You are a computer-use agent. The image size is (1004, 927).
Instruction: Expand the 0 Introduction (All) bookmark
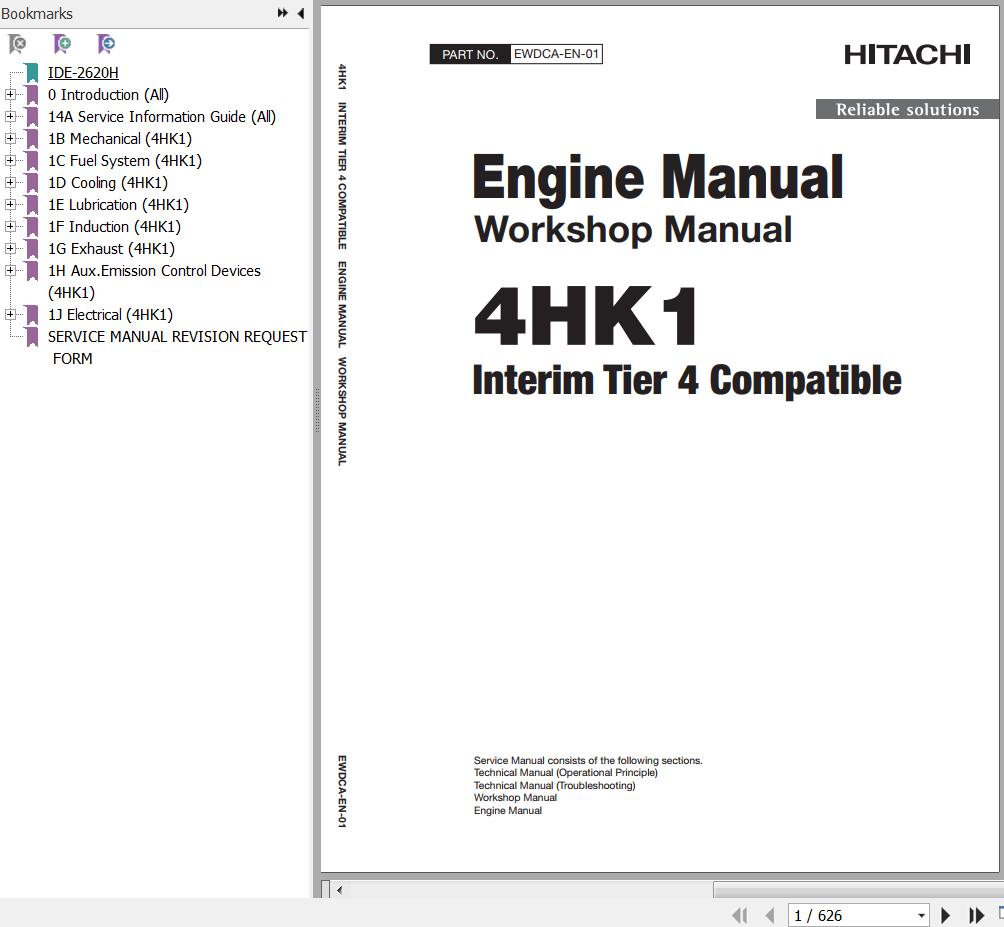[x=10, y=95]
